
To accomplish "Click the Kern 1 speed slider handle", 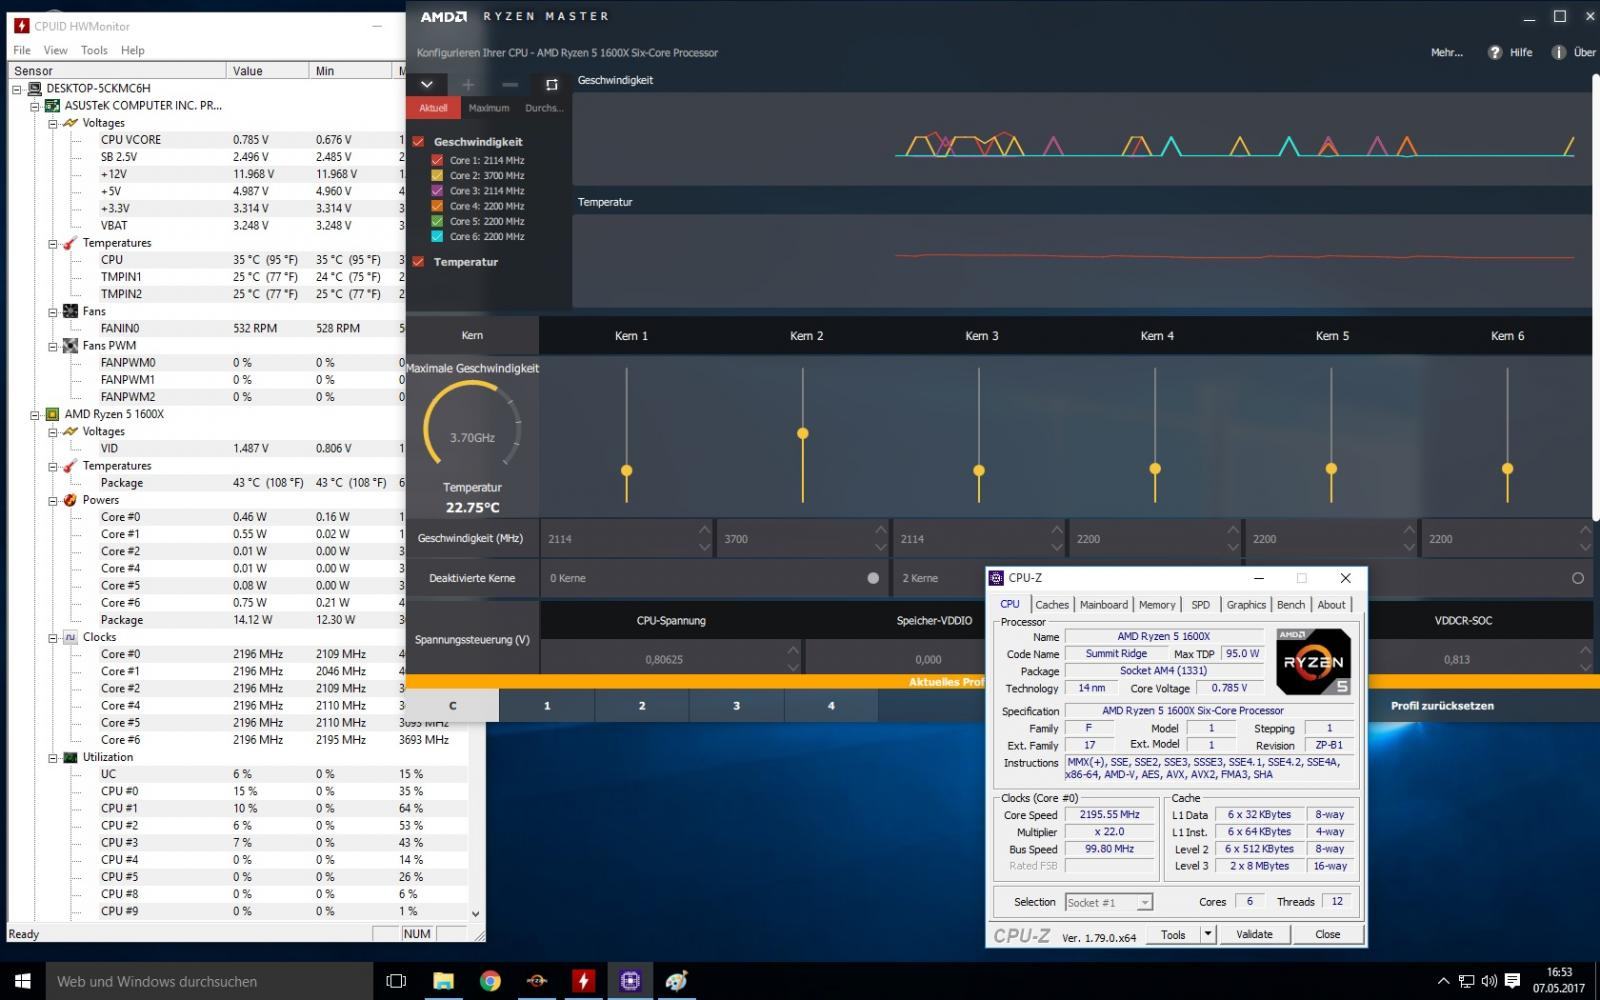I will 627,470.
